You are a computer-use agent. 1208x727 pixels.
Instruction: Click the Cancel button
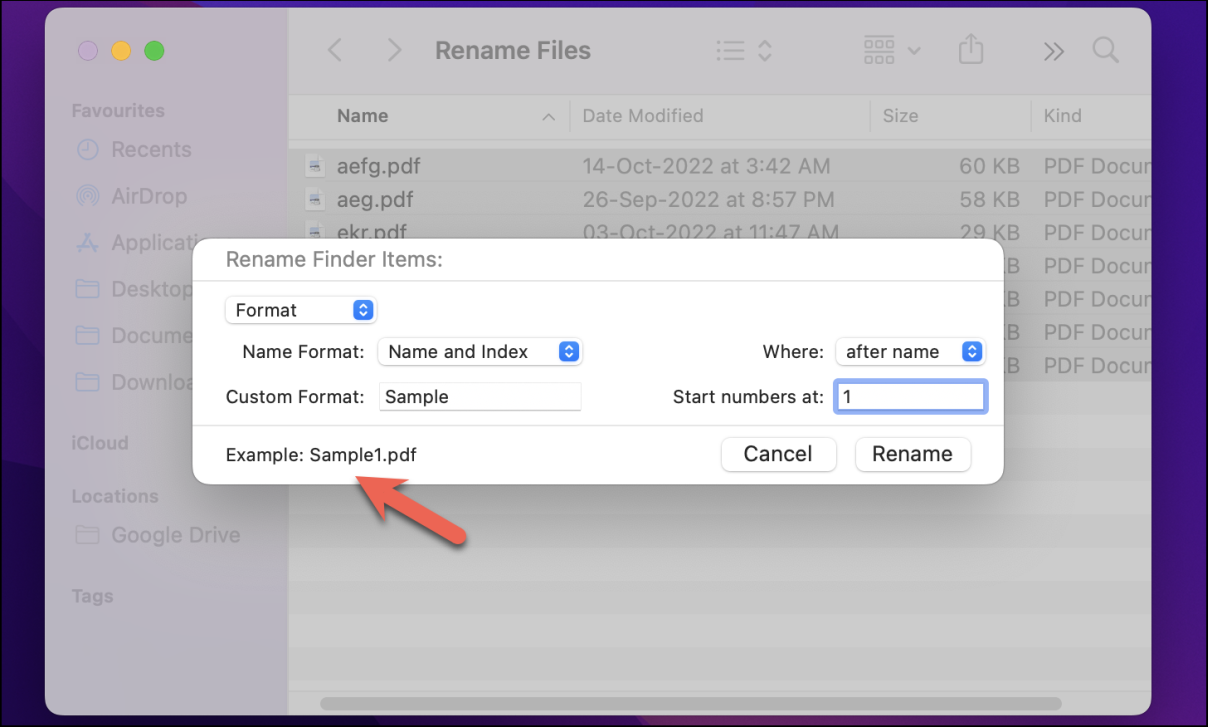point(778,454)
